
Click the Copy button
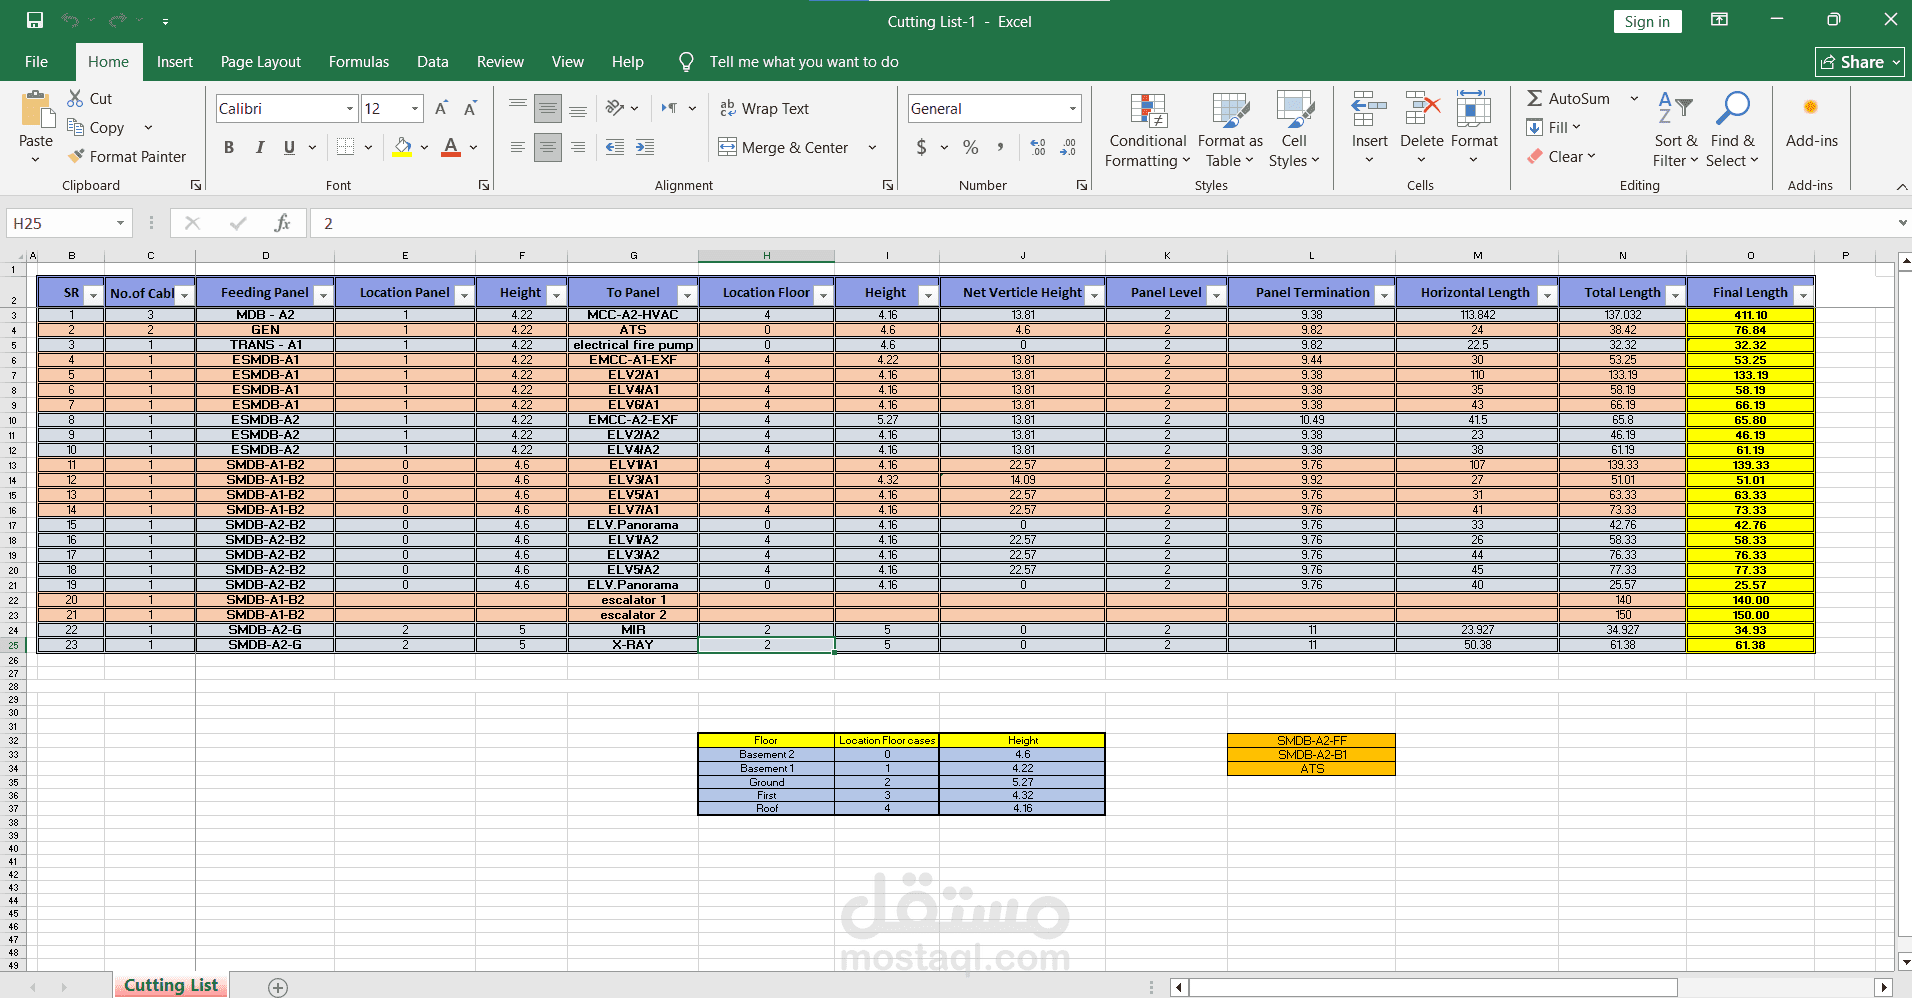tap(97, 127)
